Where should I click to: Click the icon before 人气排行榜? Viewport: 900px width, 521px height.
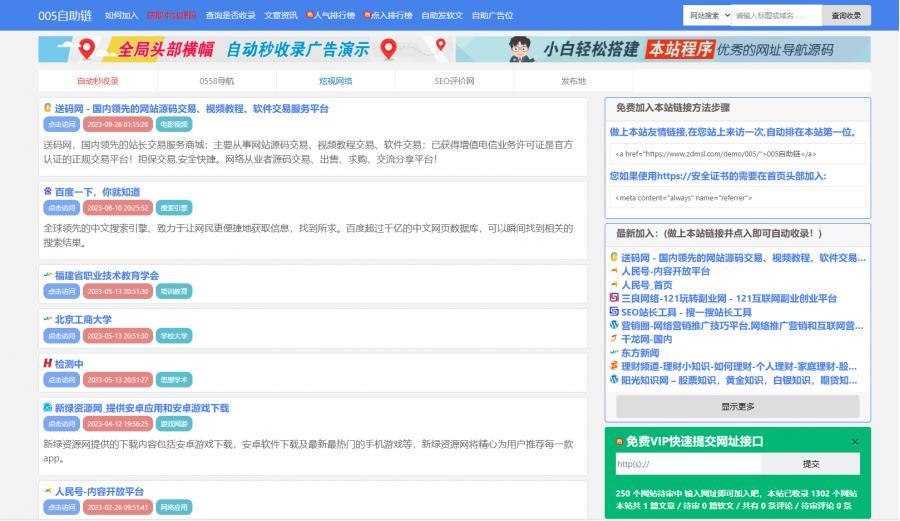[x=310, y=15]
